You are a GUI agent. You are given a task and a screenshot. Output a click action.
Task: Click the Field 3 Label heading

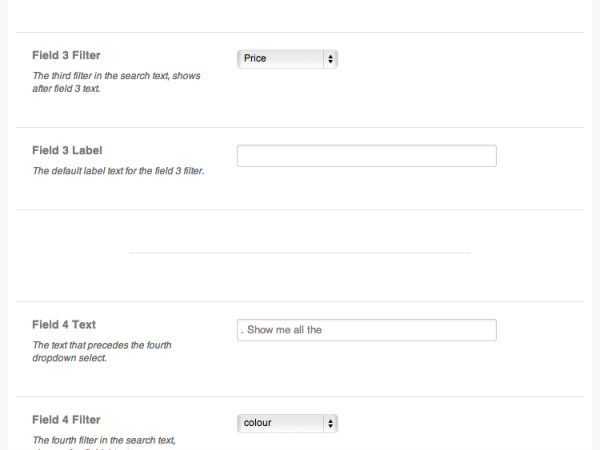(x=67, y=150)
